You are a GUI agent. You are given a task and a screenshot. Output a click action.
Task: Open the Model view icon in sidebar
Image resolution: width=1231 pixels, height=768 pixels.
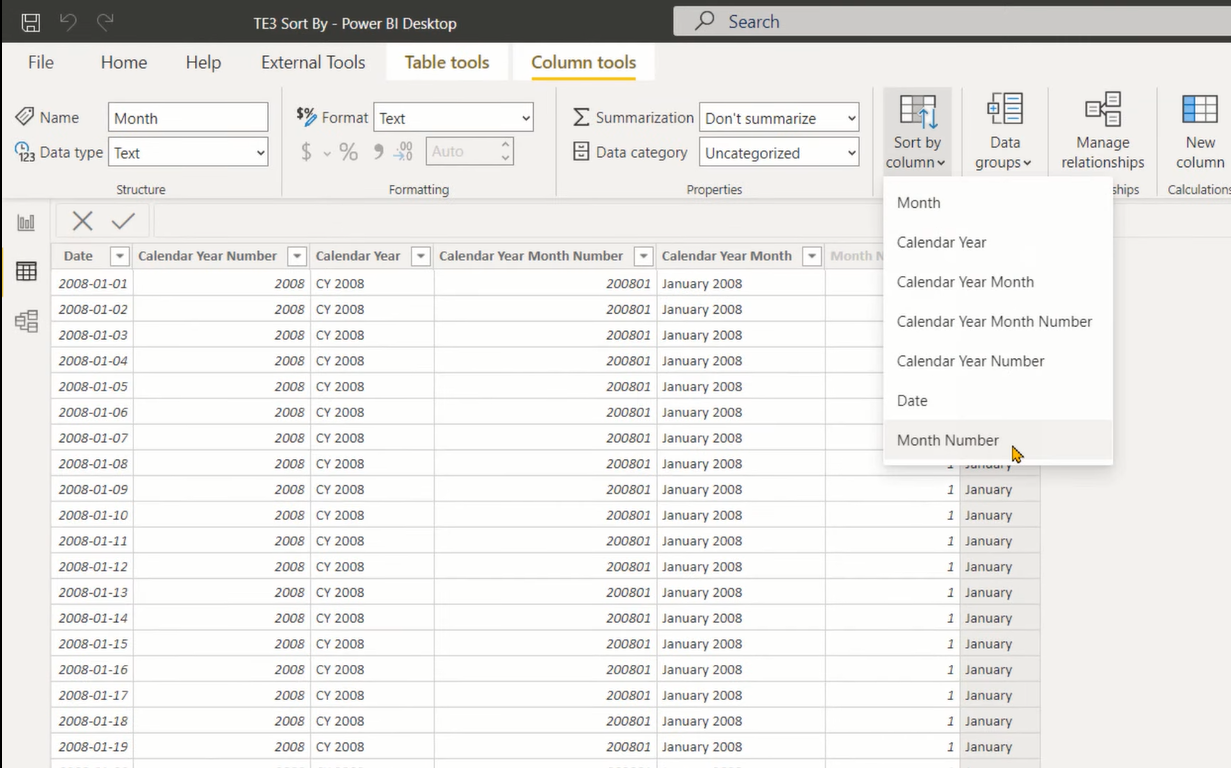pos(26,321)
